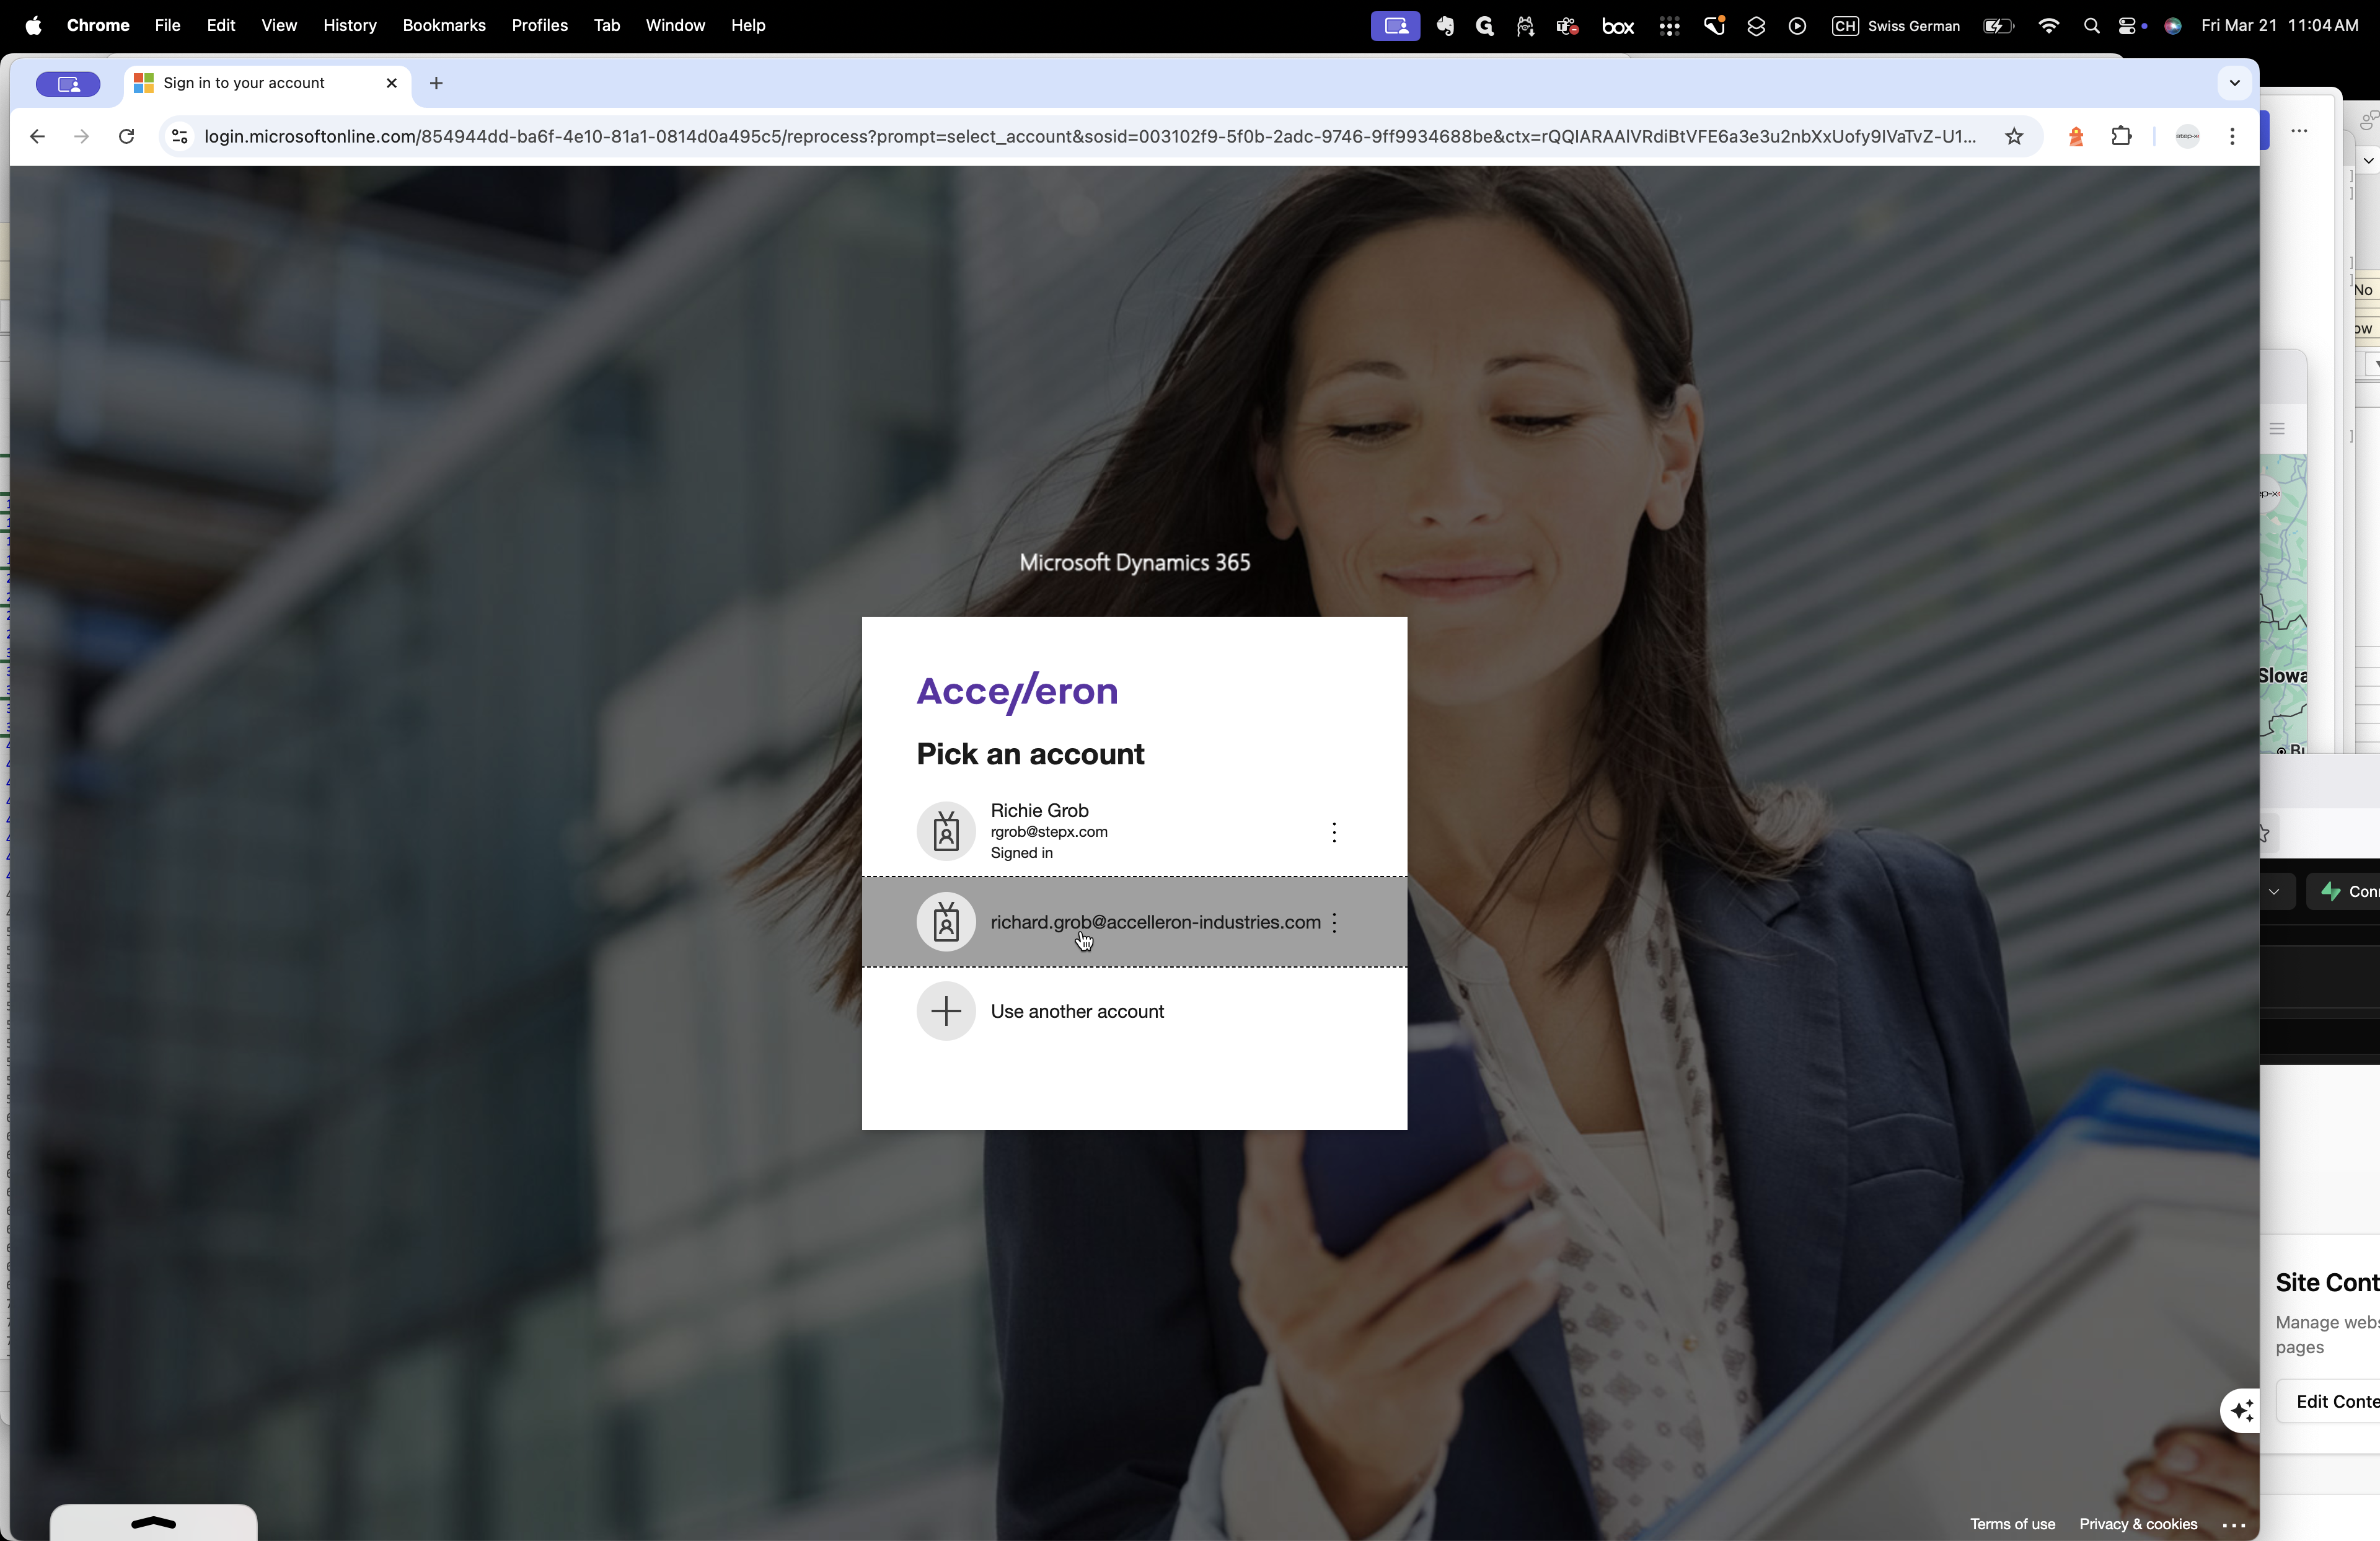Expand the chevron dropdown in background window
This screenshot has height=1541, width=2380.
[2274, 891]
